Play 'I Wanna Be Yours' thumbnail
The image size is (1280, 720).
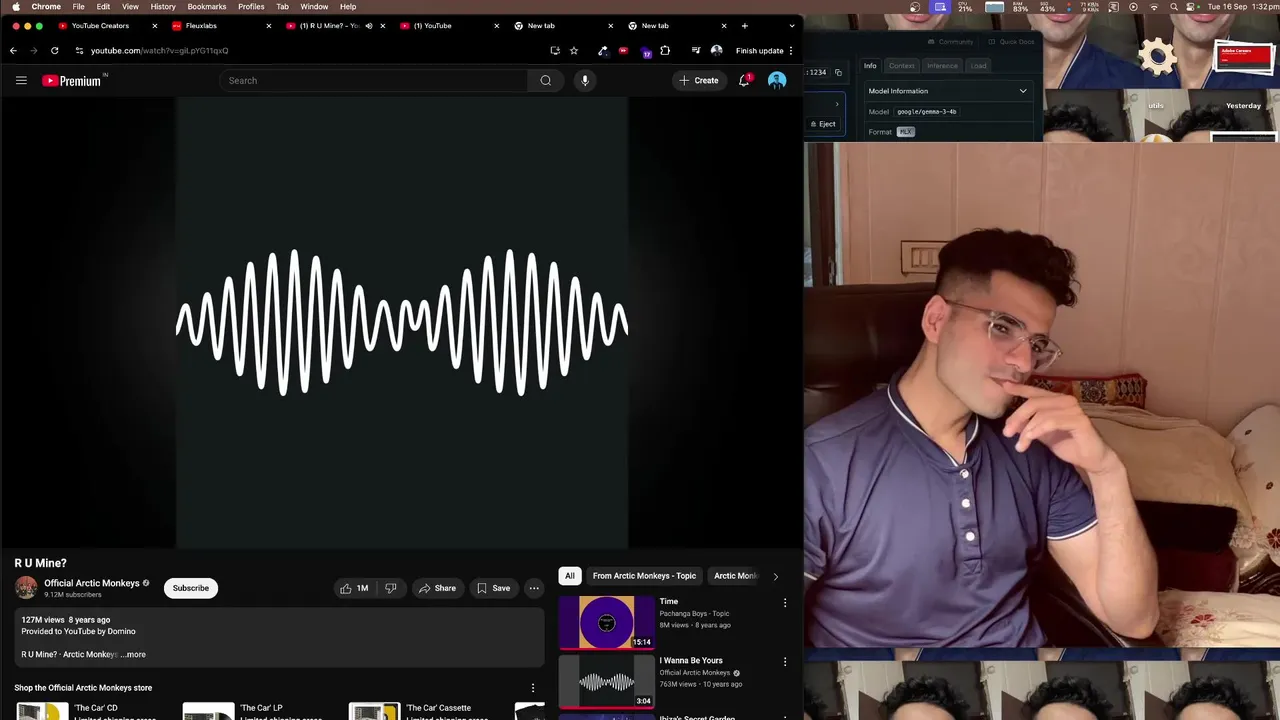pyautogui.click(x=606, y=681)
